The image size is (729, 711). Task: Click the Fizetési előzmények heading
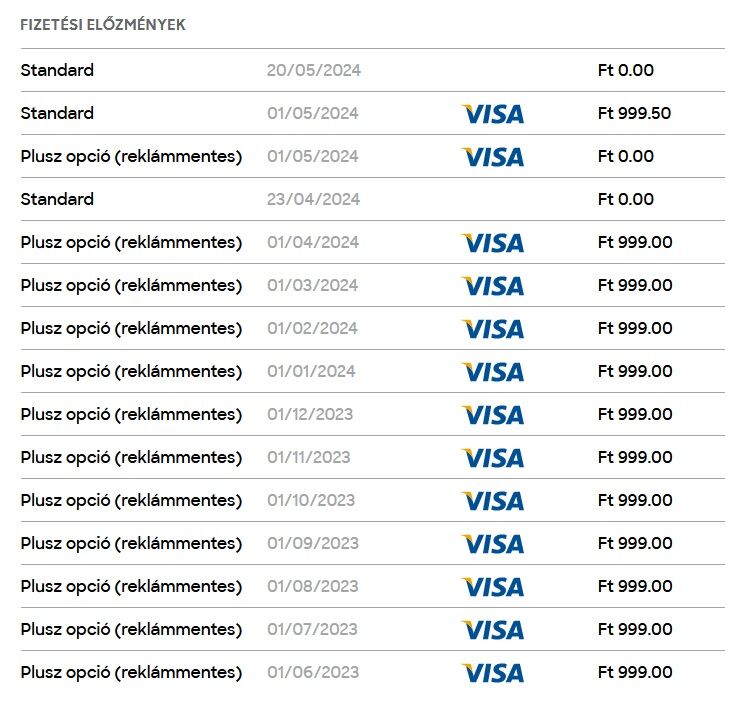103,24
